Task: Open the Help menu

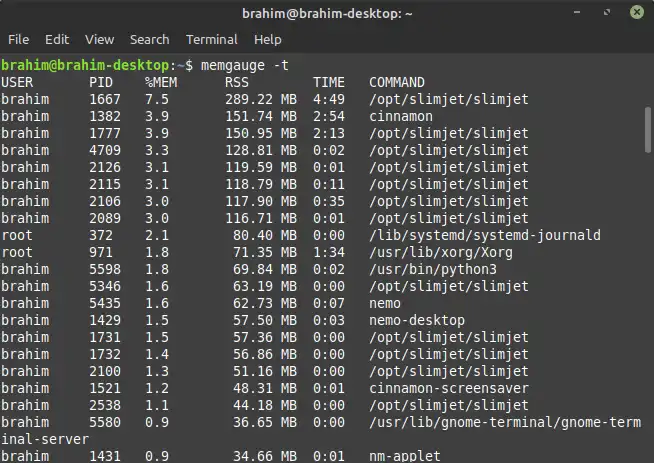Action: 267,40
